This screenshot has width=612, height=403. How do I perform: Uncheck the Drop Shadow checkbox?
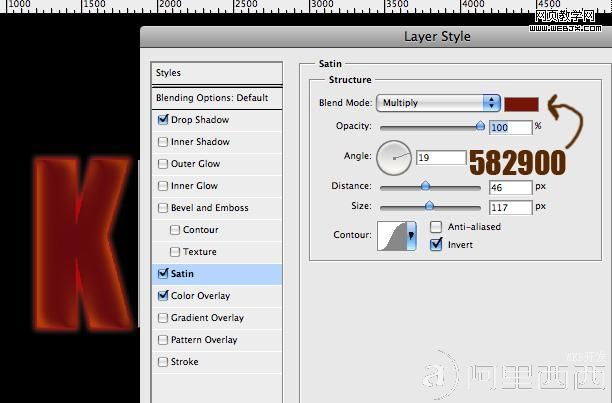tap(163, 119)
